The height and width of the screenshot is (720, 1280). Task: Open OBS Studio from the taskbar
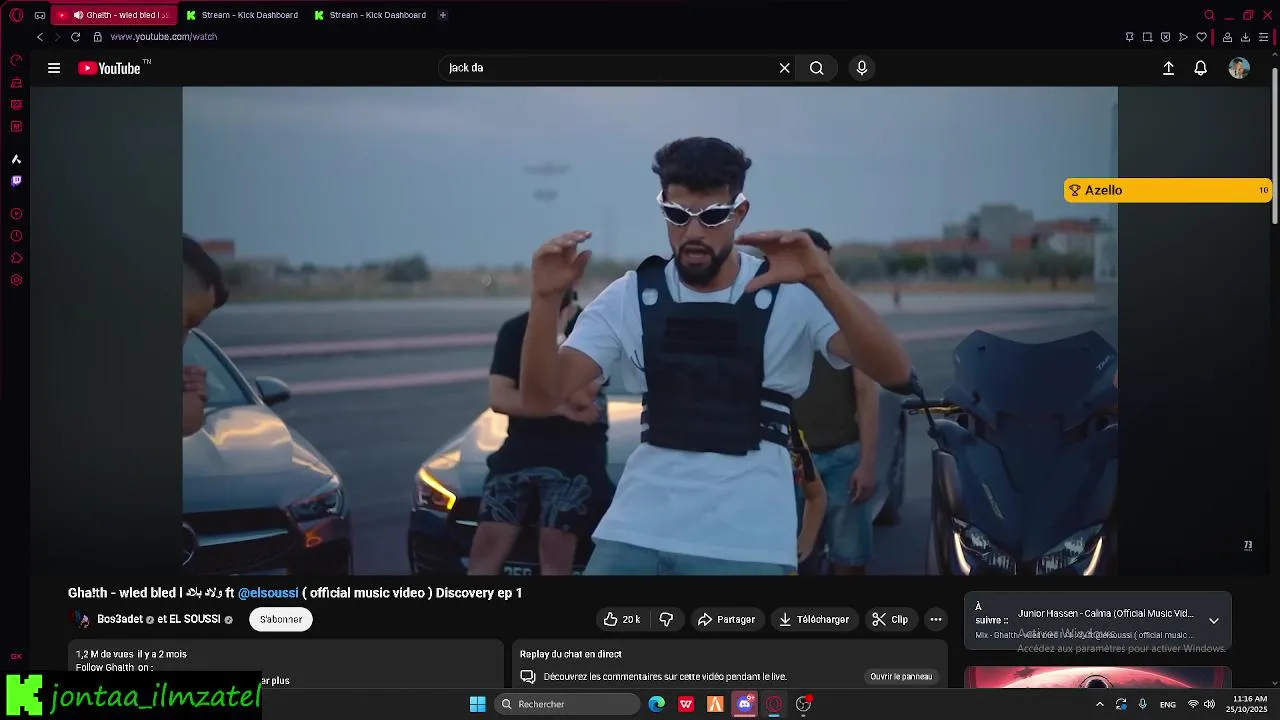pyautogui.click(x=803, y=704)
